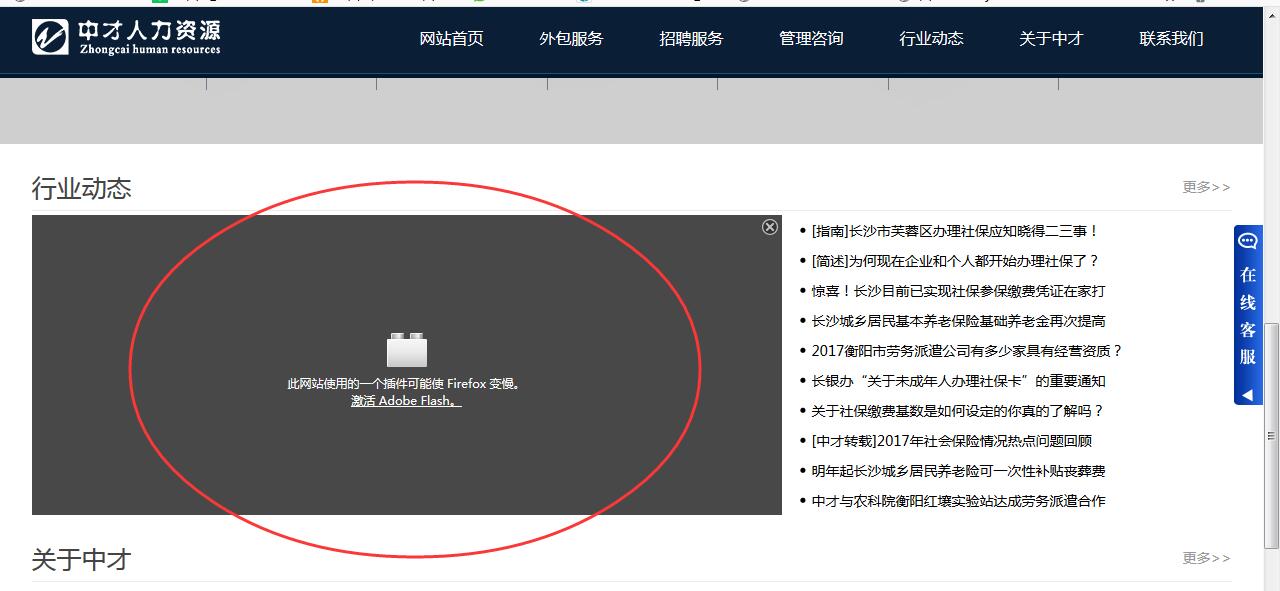Open the 网站首页 menu item
Viewport: 1280px width, 591px height.
(x=451, y=39)
